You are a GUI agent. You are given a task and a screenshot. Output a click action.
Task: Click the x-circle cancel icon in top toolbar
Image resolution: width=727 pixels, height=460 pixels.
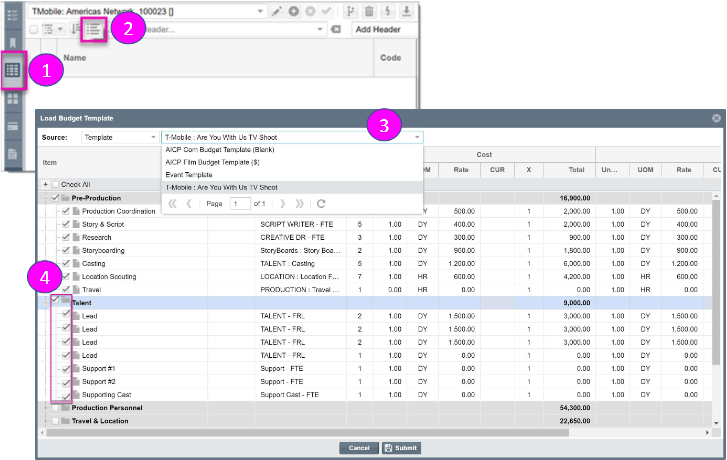(310, 11)
